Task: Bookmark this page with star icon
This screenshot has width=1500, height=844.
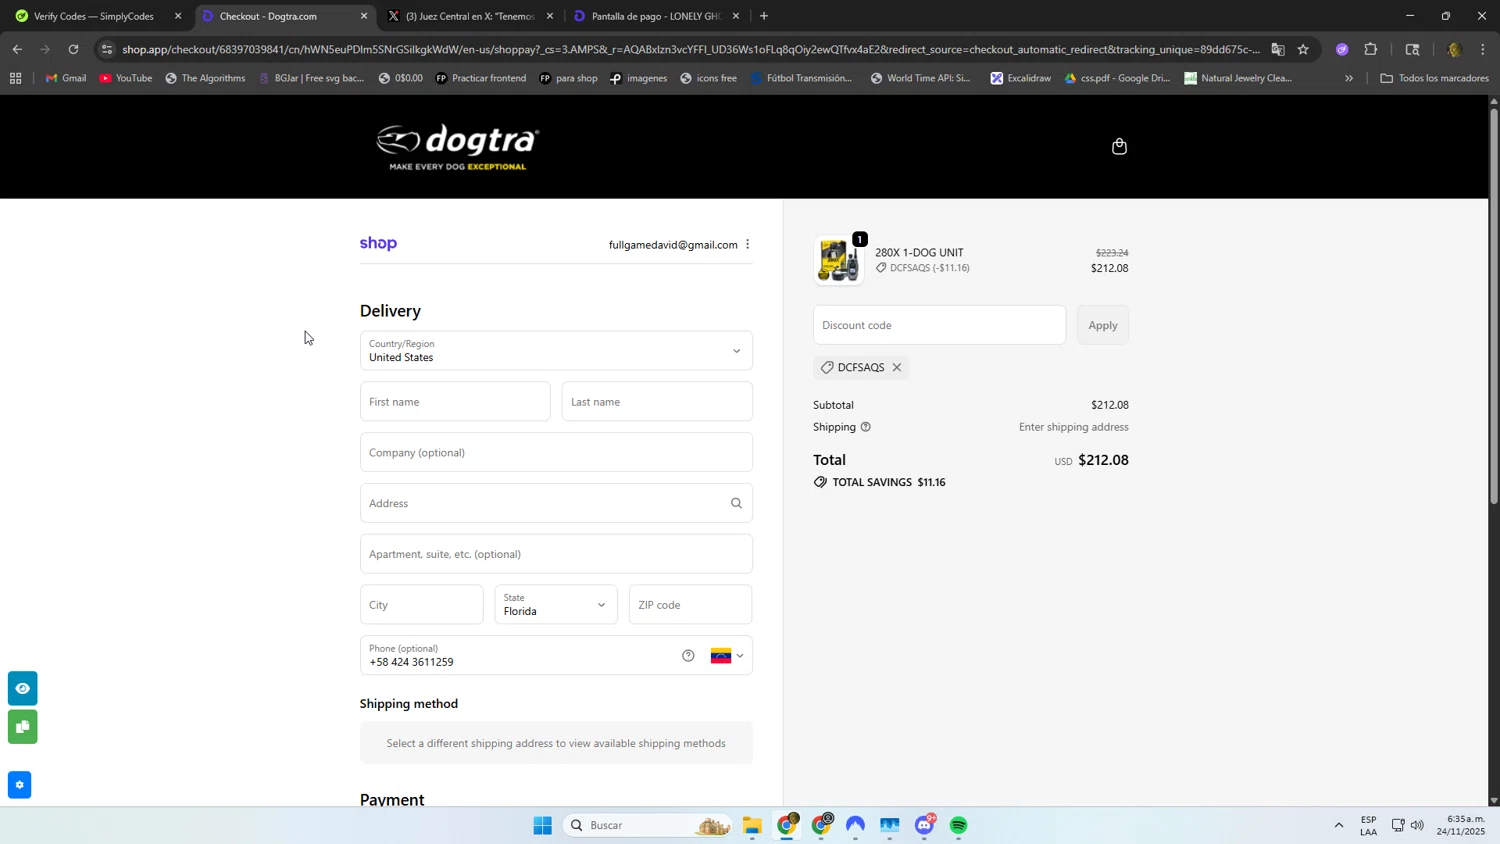Action: point(1303,49)
